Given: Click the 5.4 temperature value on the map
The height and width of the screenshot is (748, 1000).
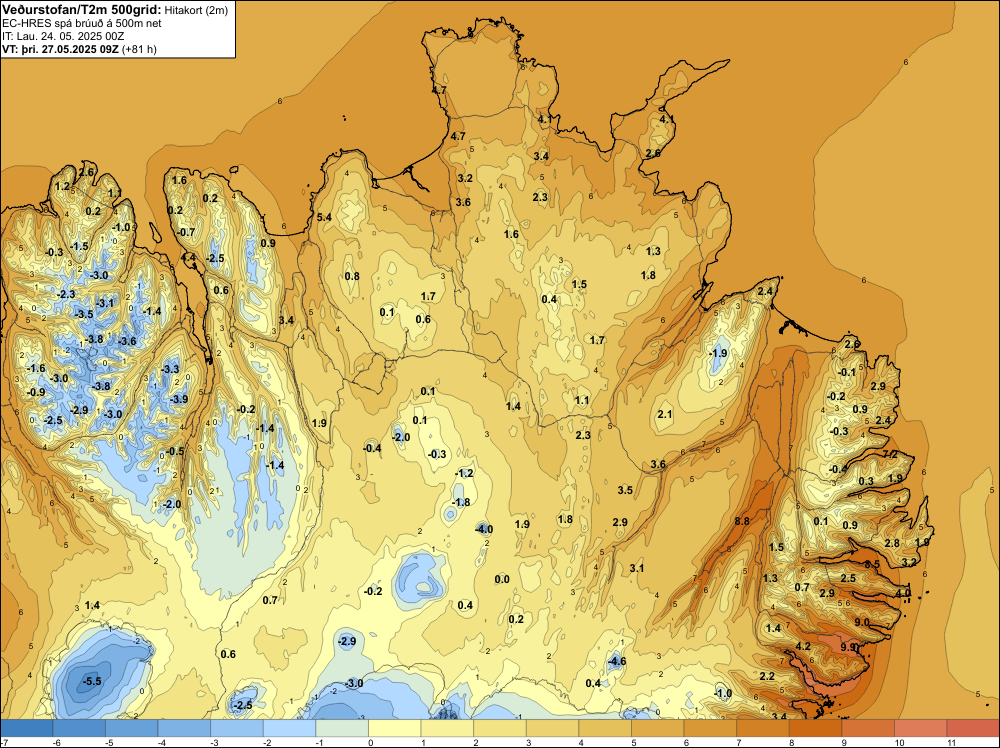Looking at the screenshot, I should coord(324,217).
